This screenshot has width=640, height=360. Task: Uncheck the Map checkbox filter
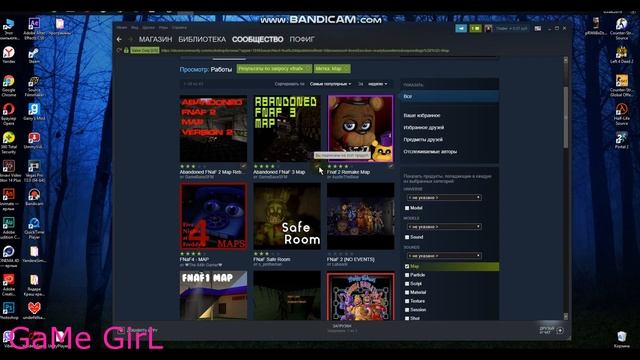(x=407, y=266)
